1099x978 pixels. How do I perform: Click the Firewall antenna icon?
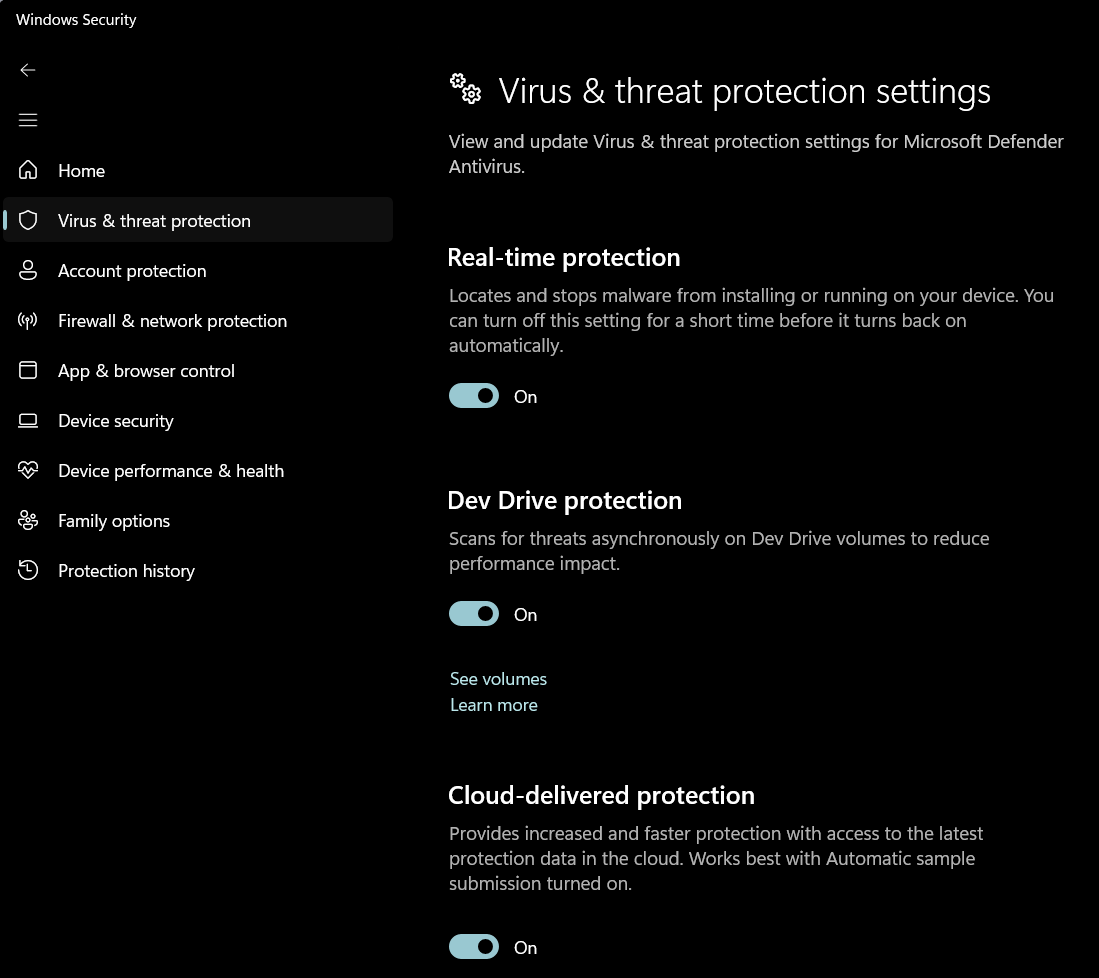[28, 321]
